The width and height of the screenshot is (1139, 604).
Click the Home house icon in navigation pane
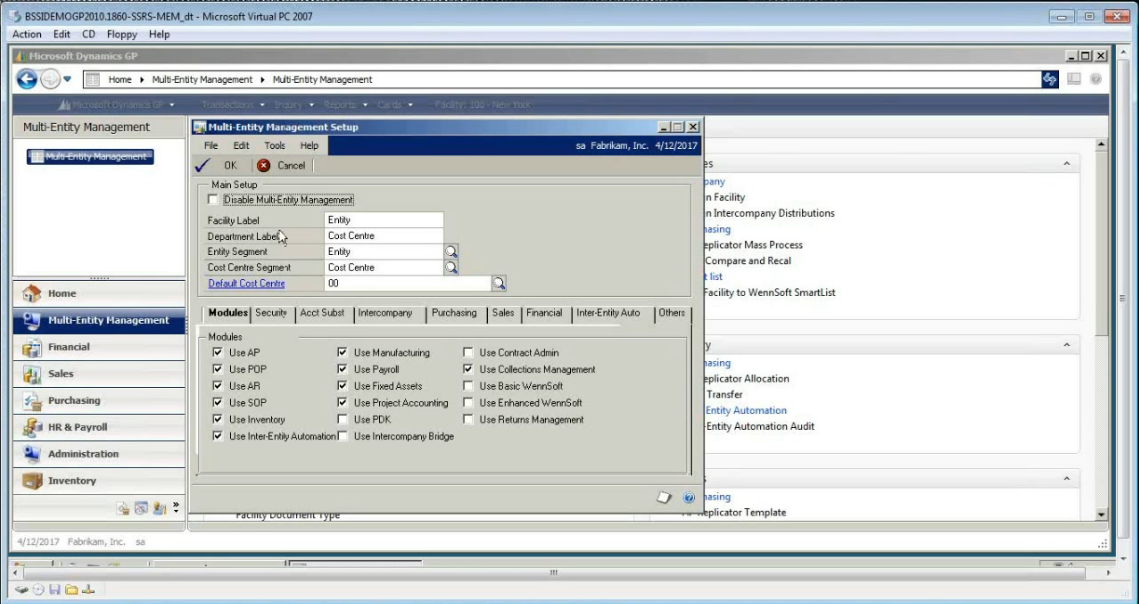(x=31, y=294)
